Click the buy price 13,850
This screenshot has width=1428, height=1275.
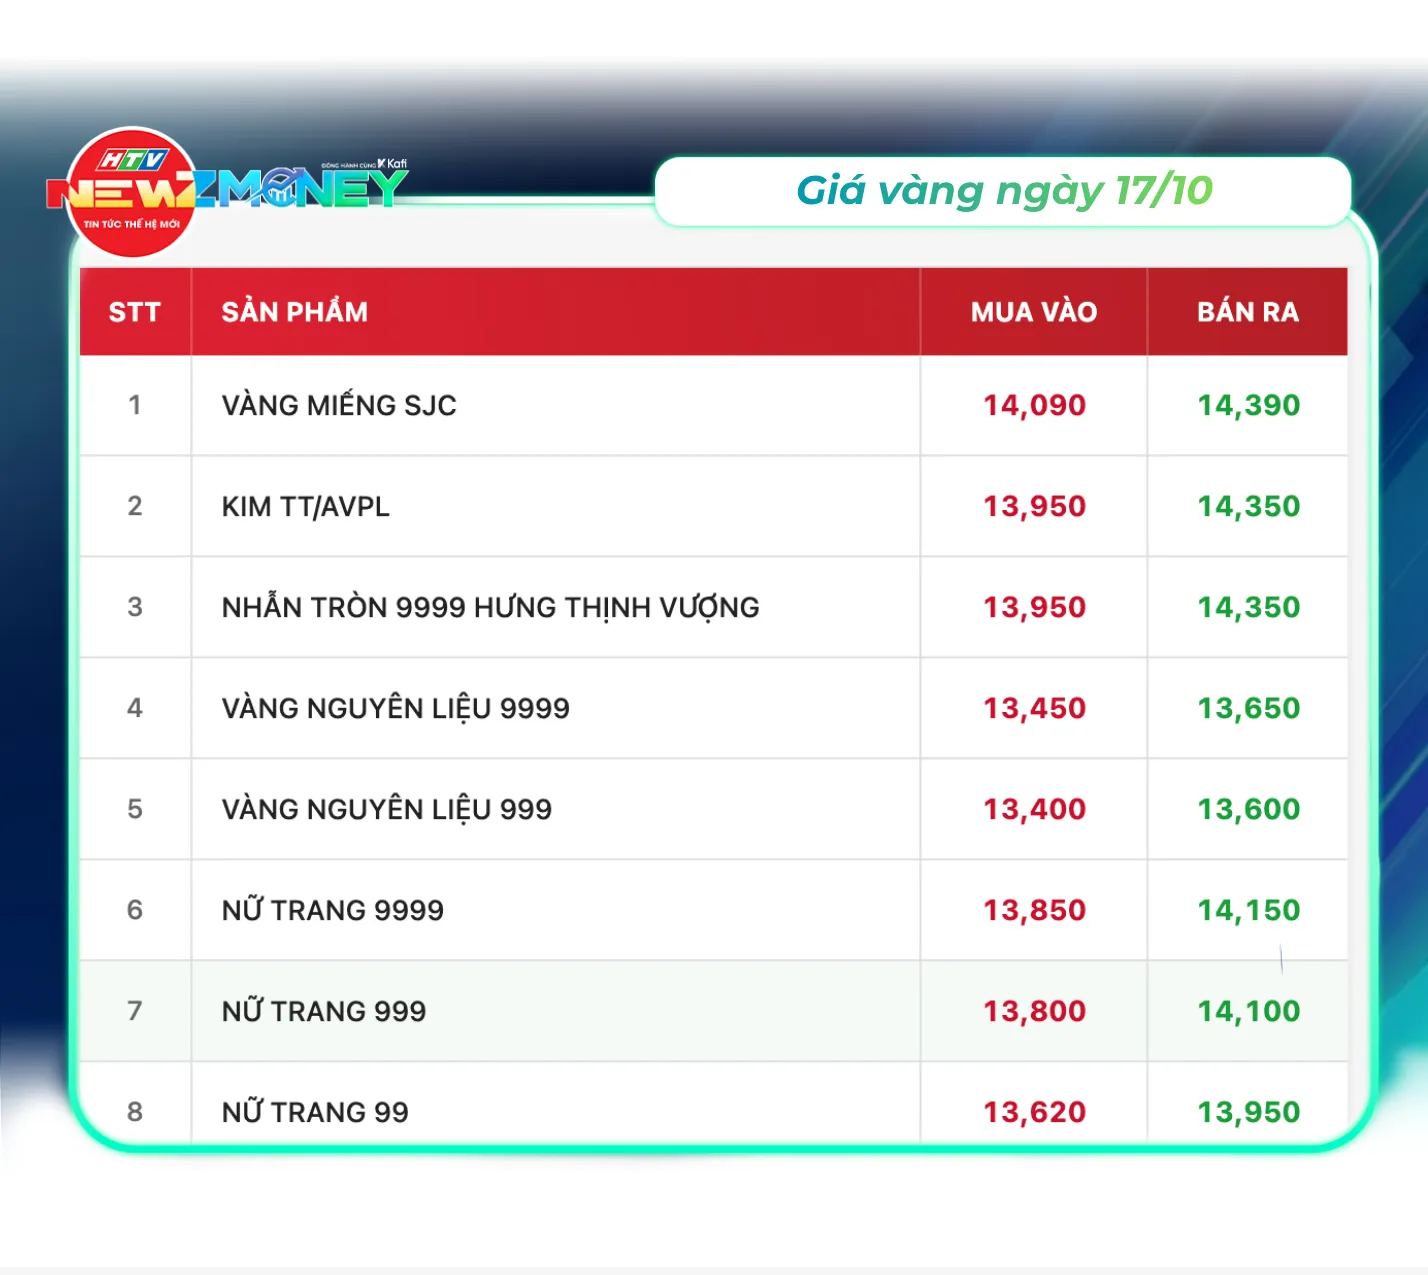[1034, 910]
